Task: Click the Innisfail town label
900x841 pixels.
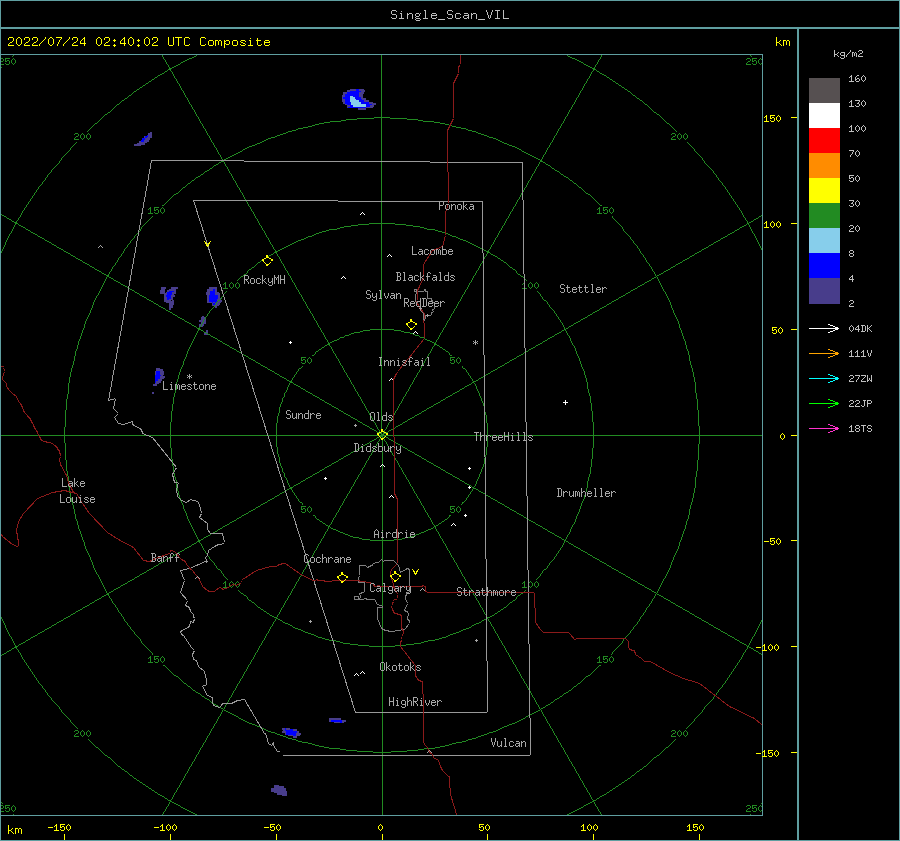Action: pyautogui.click(x=404, y=362)
